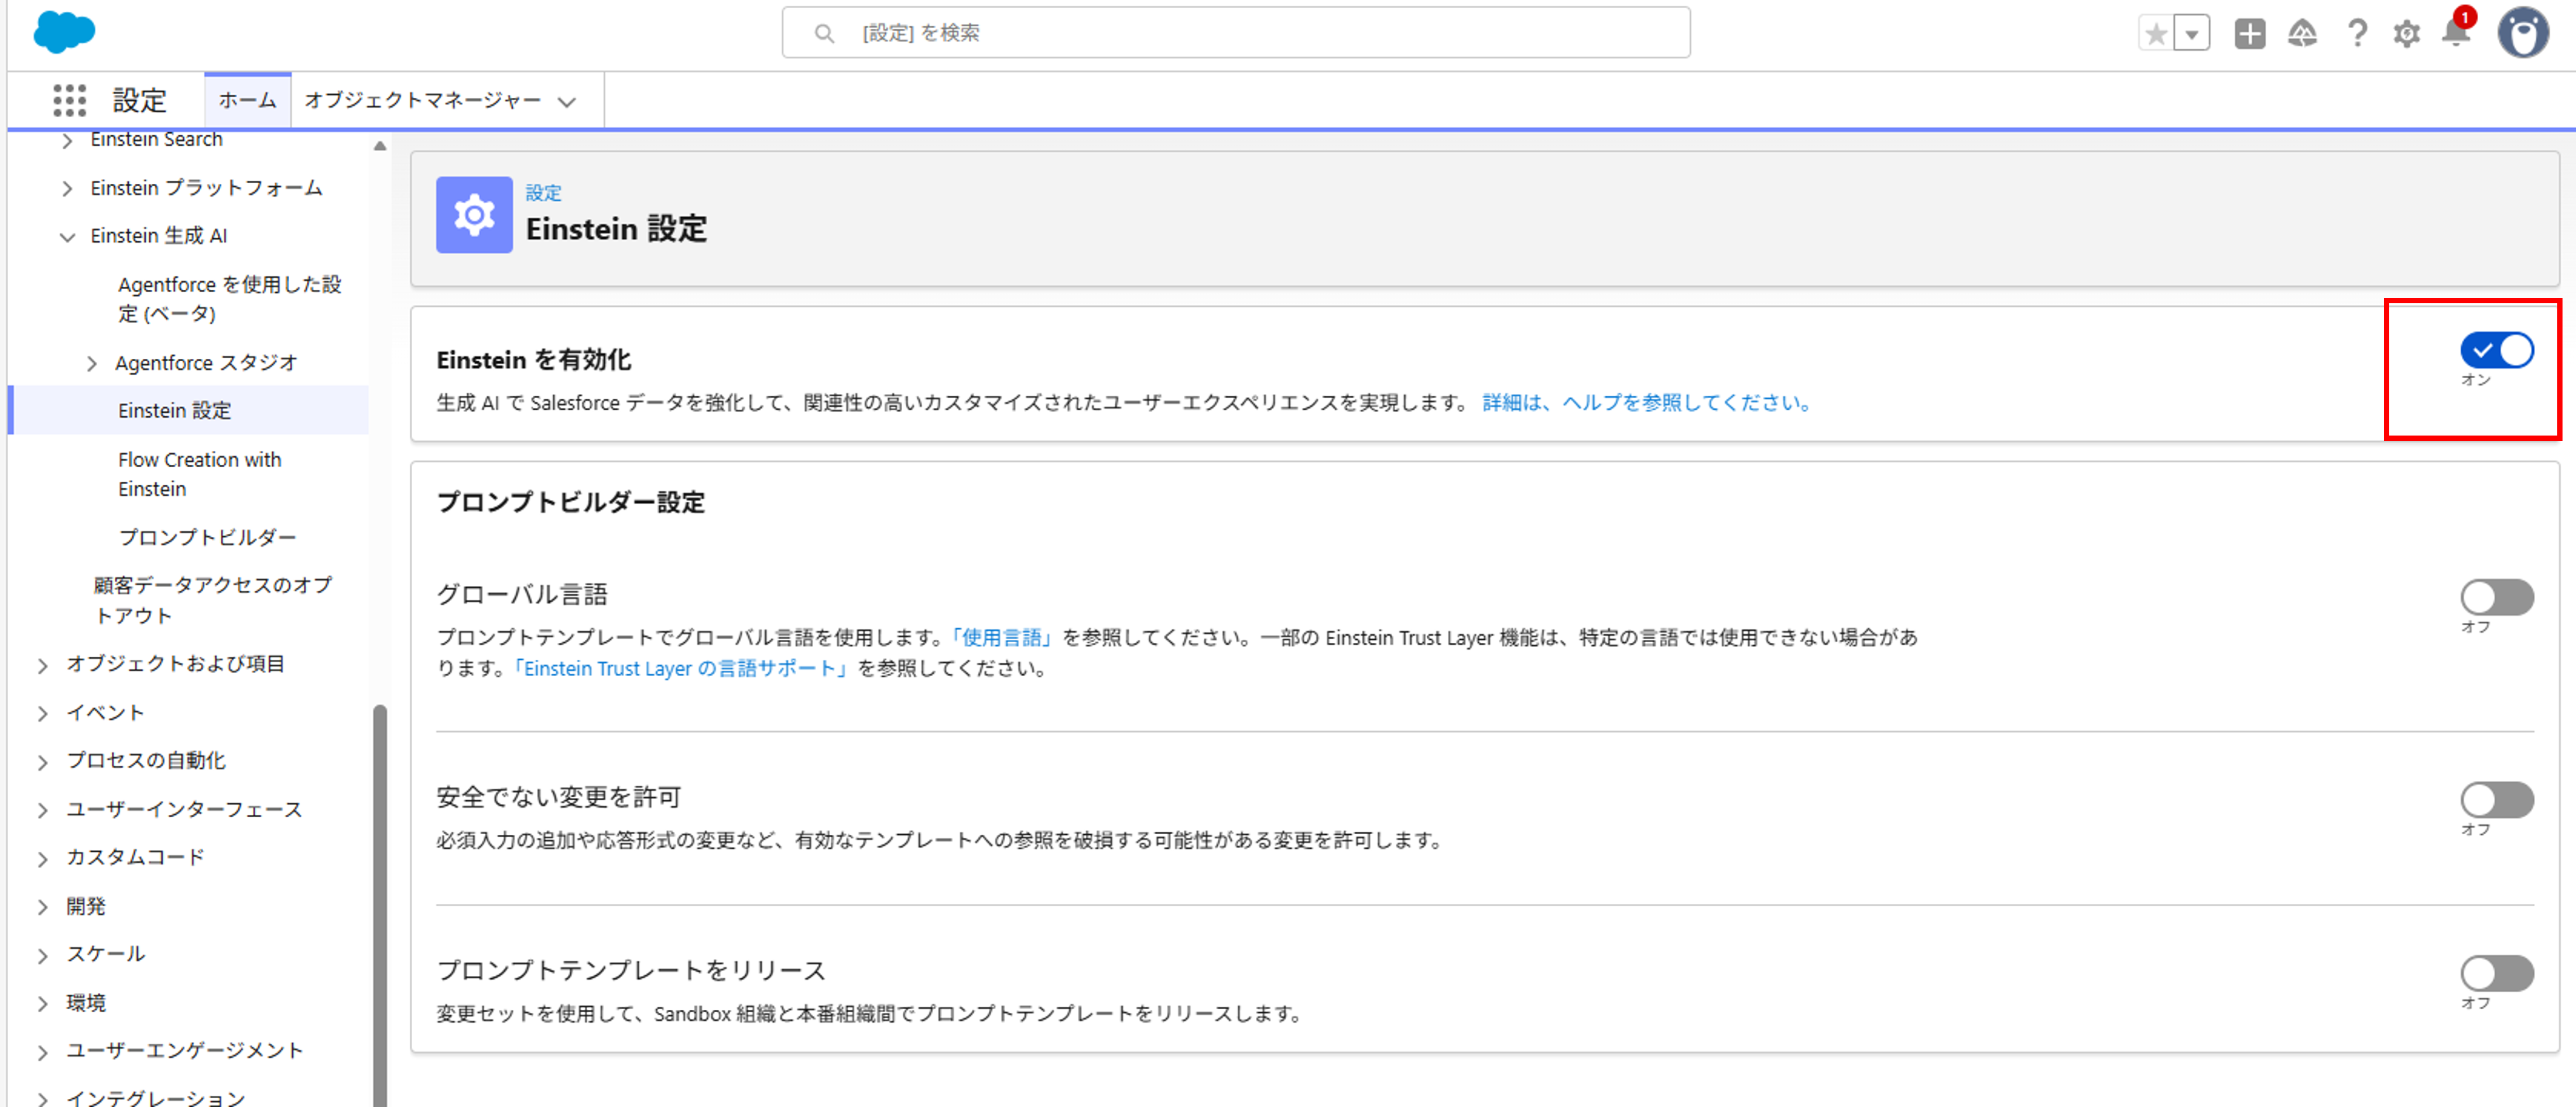Expand the プロセスの自動化 node
This screenshot has height=1107, width=2576.
pyautogui.click(x=42, y=762)
